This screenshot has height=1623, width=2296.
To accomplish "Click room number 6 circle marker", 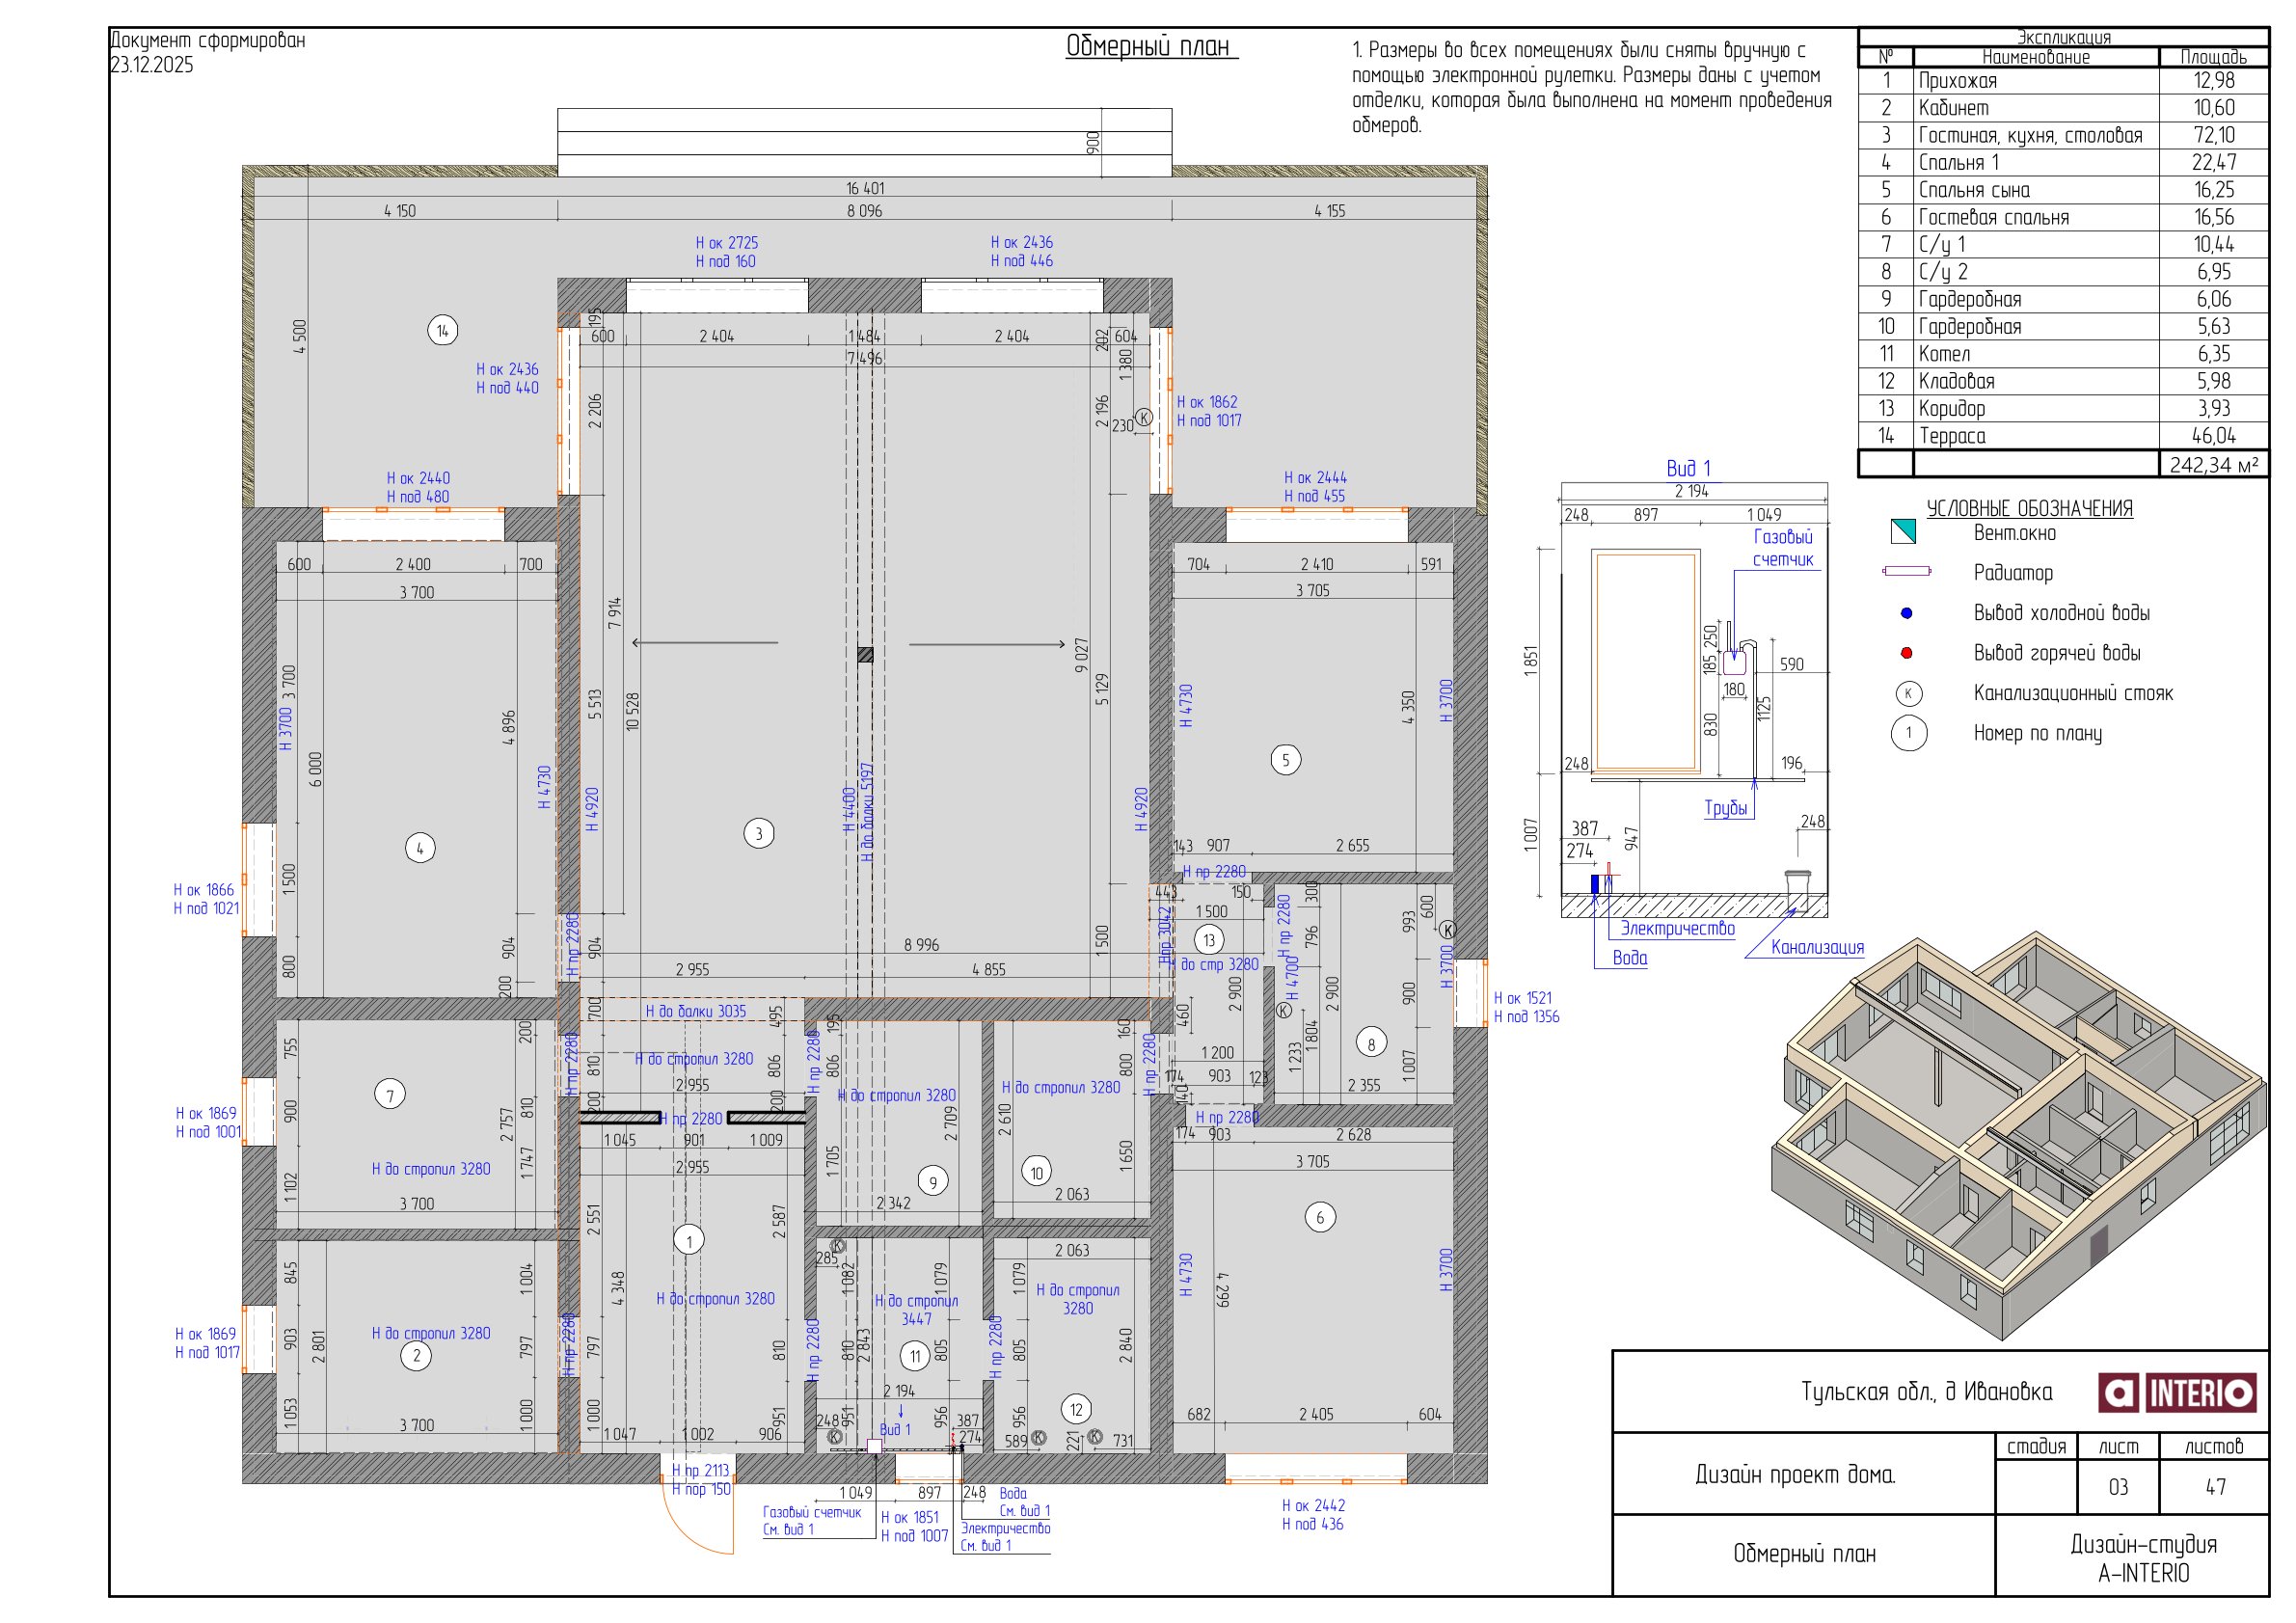I will coord(1319,1217).
